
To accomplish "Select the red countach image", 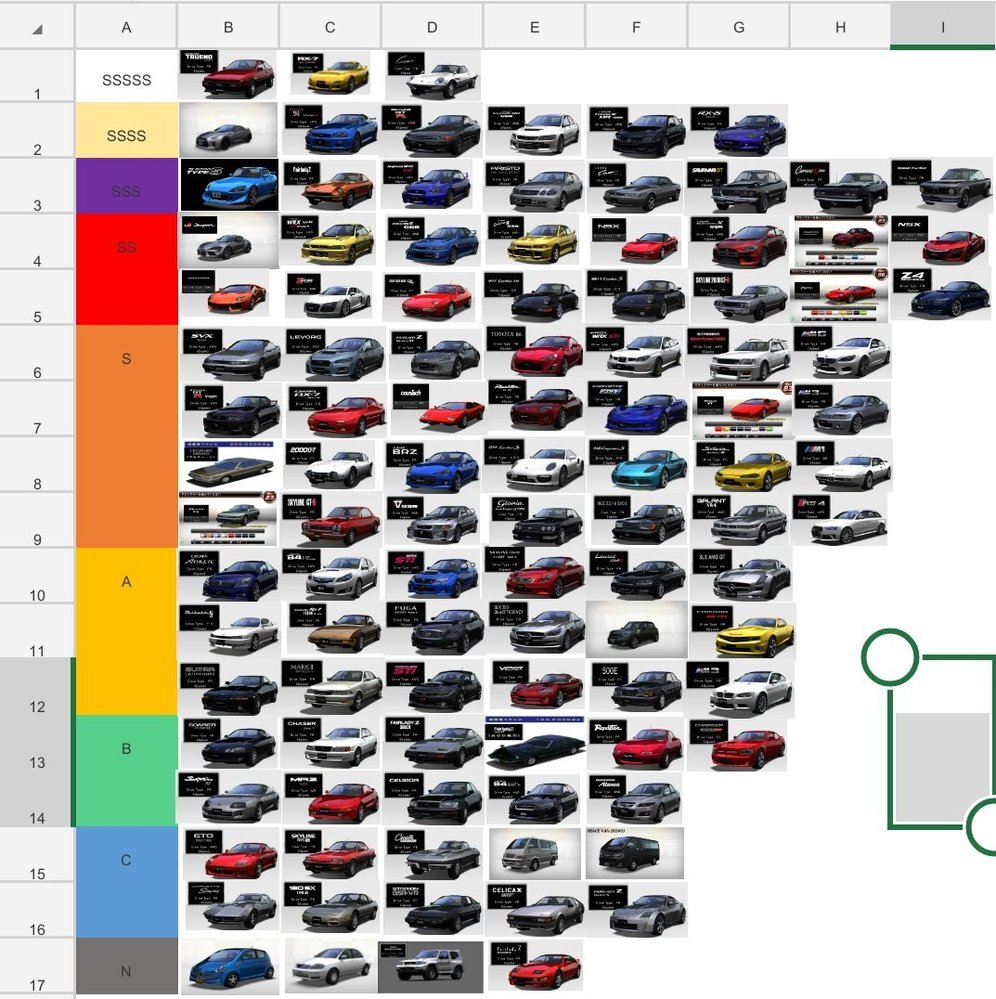I will (438, 408).
